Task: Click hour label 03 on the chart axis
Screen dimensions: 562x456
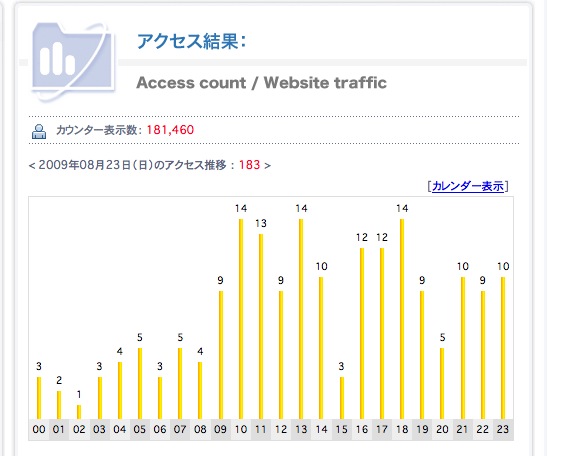Action: click(99, 429)
